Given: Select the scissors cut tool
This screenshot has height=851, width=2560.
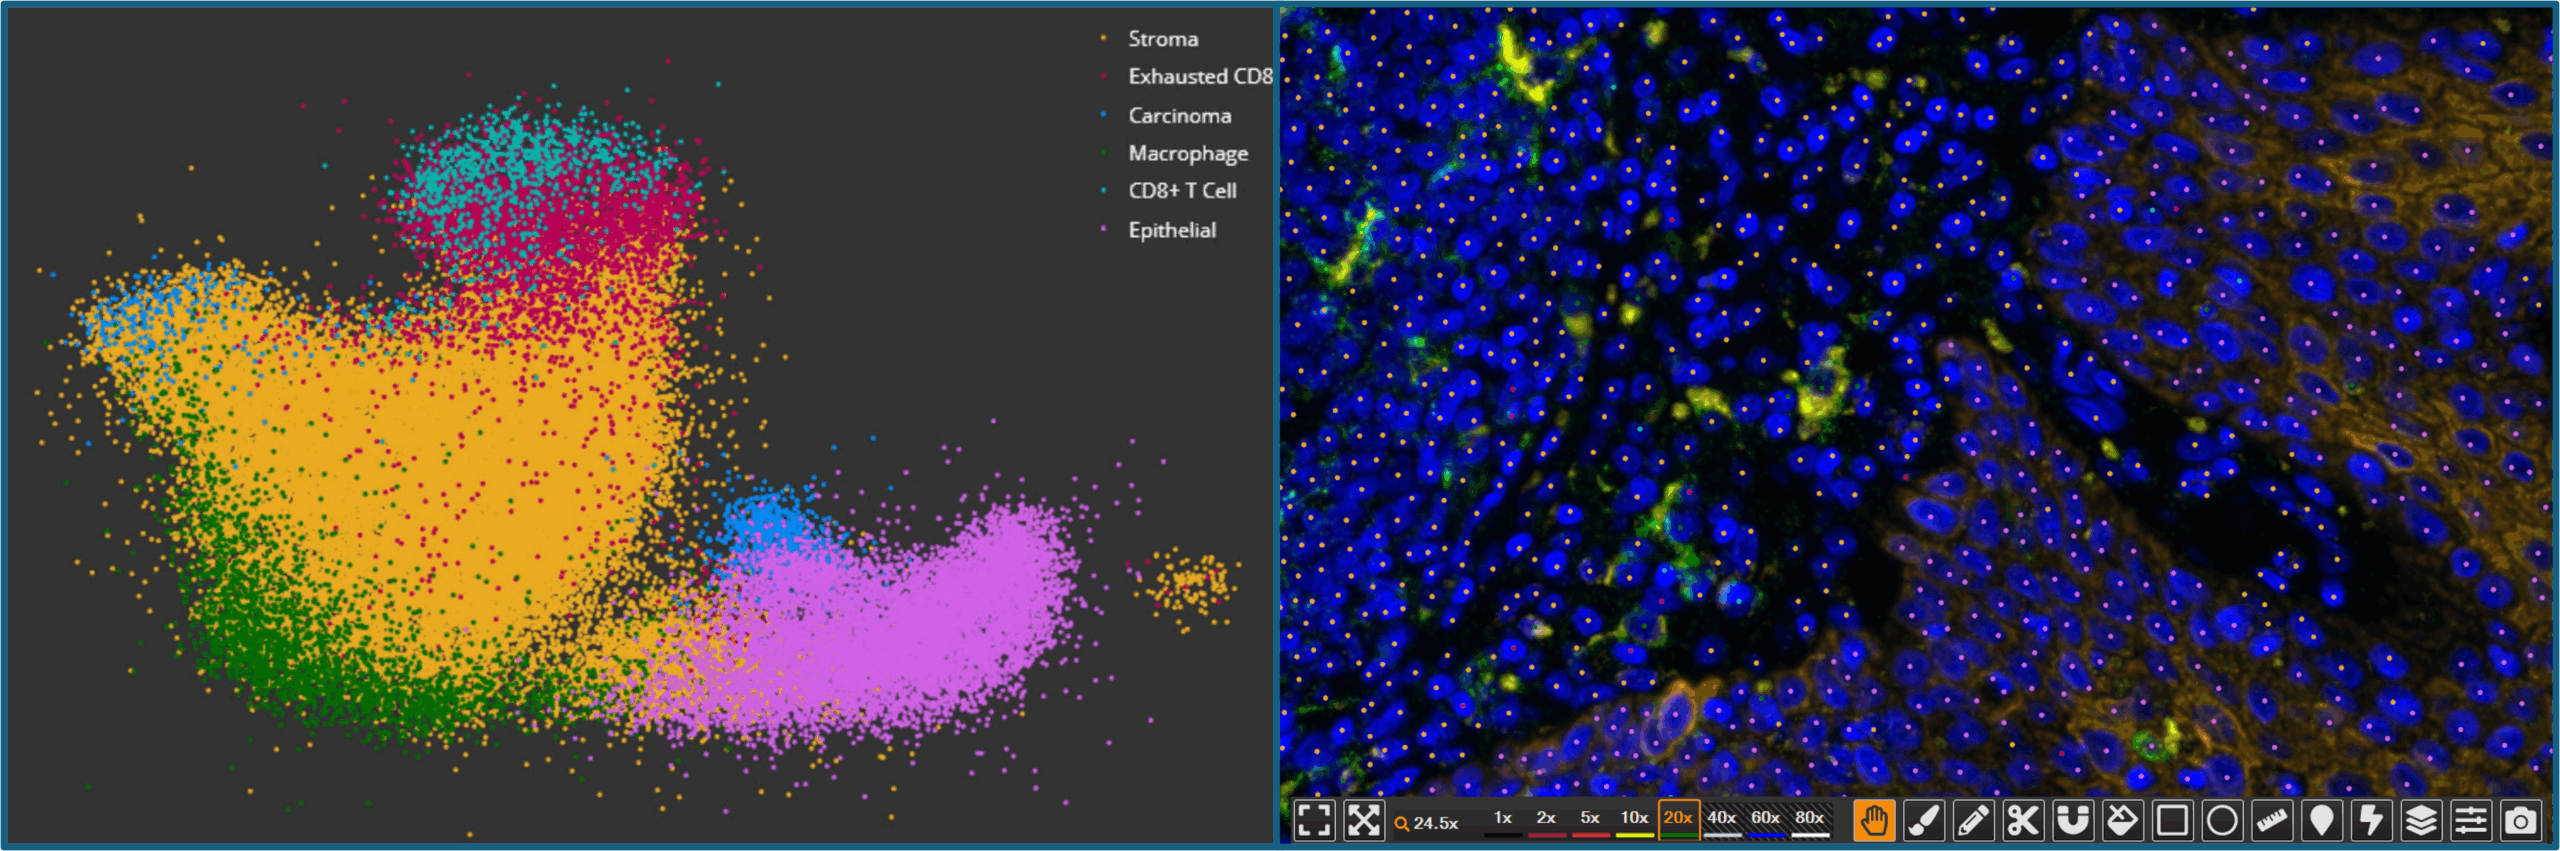Looking at the screenshot, I should pos(2023,821).
